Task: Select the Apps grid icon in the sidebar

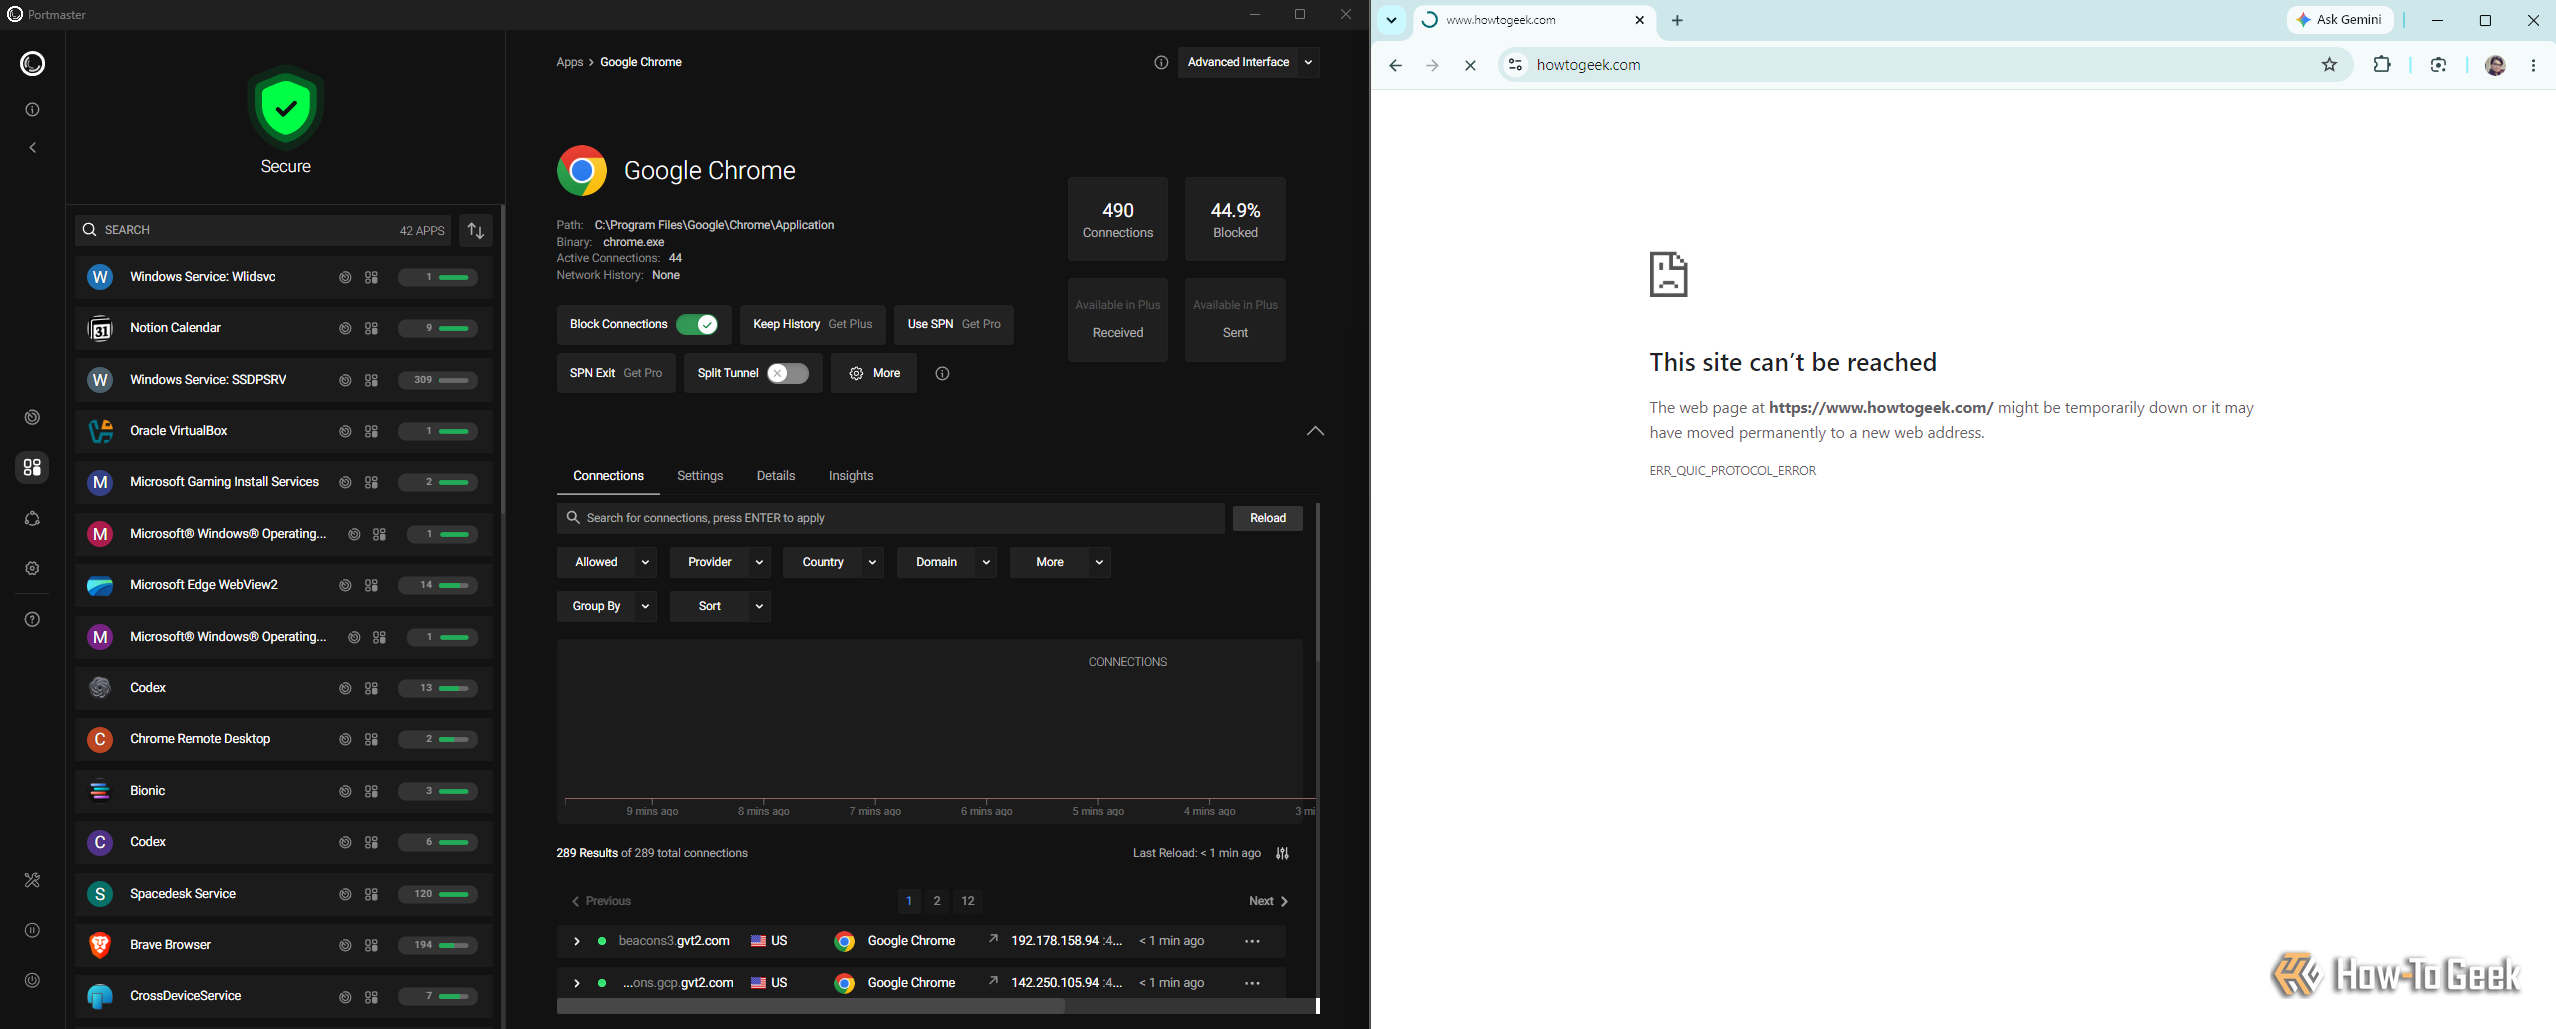Action: pyautogui.click(x=32, y=467)
